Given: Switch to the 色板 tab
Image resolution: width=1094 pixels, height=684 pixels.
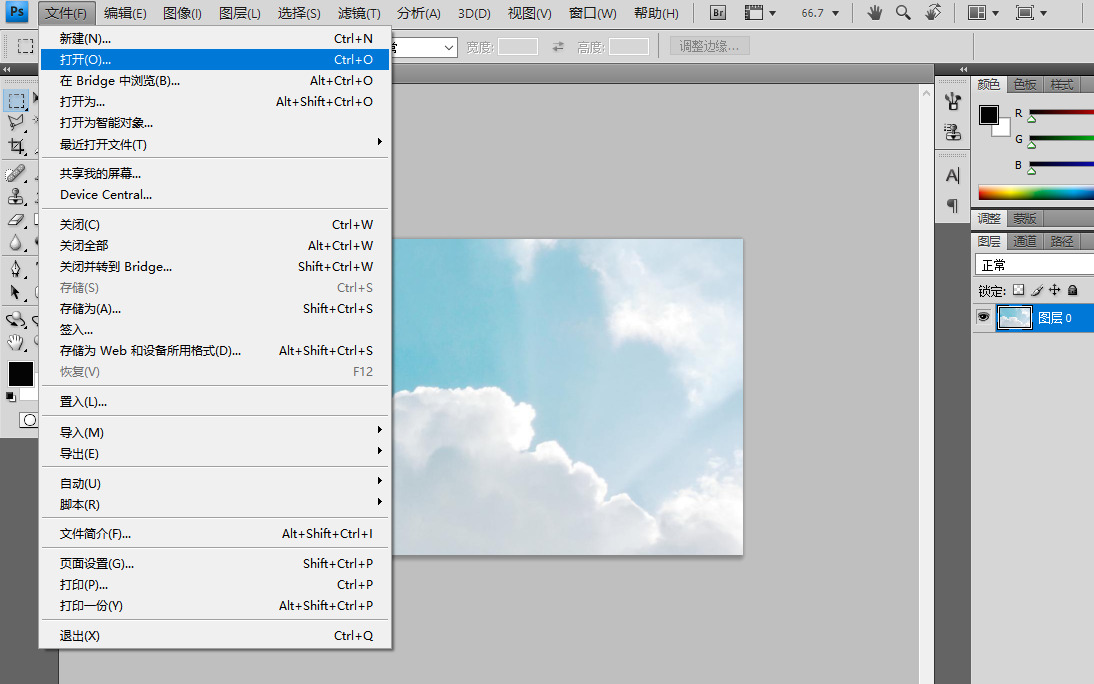Looking at the screenshot, I should (1025, 84).
